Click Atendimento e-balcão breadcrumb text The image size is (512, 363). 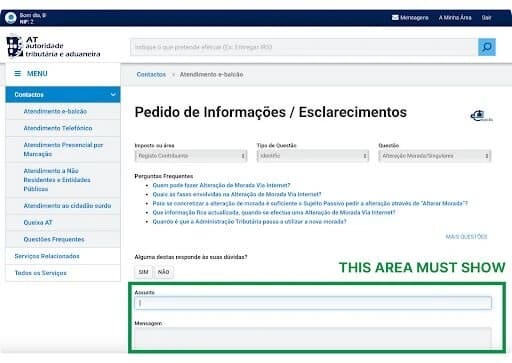pos(211,74)
